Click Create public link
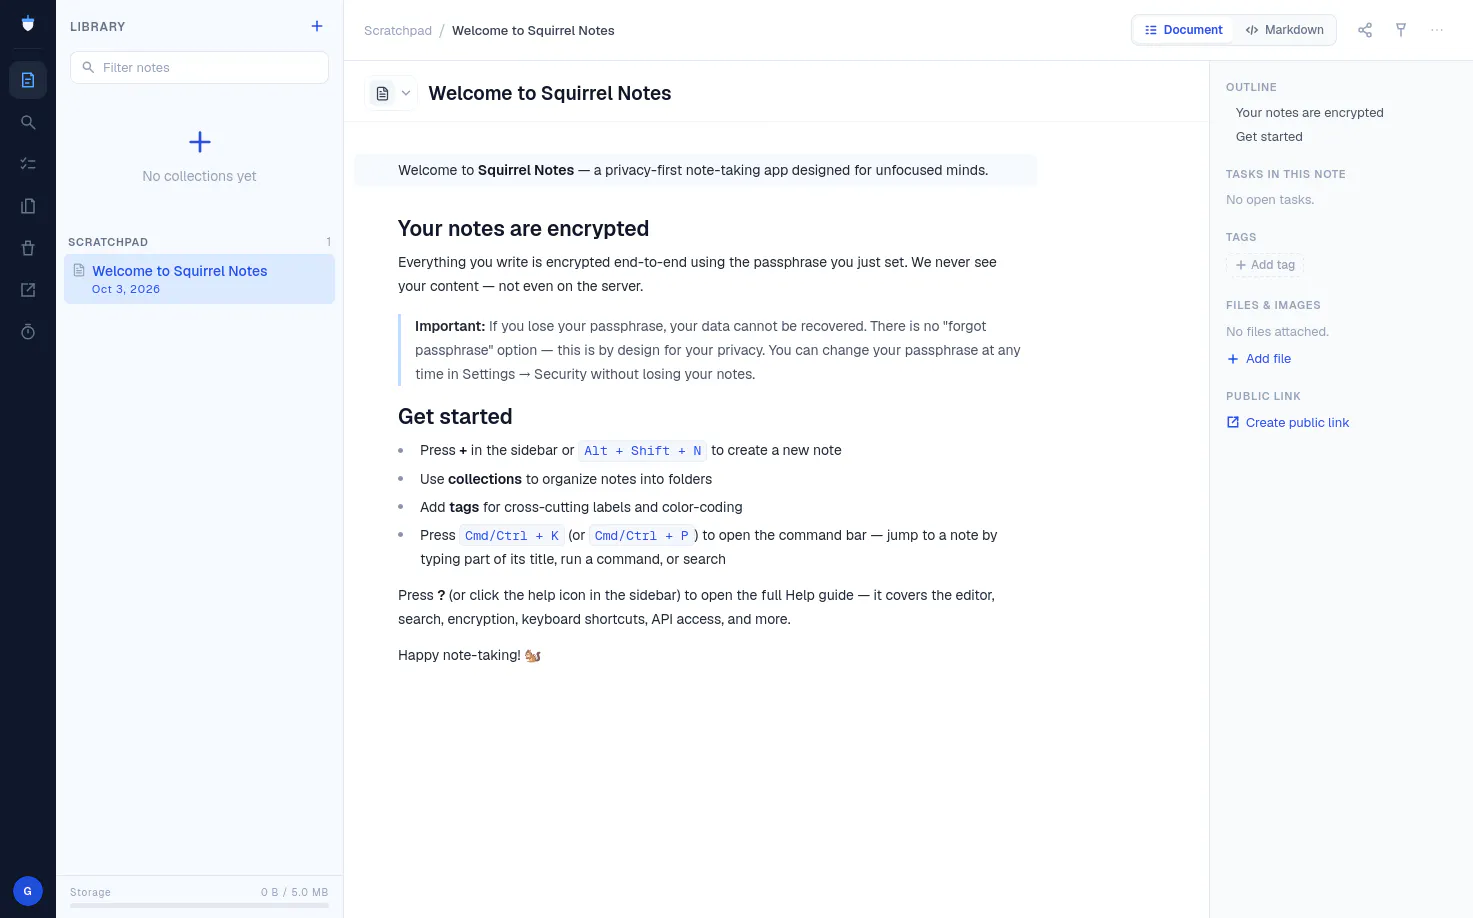 [x=1288, y=423]
